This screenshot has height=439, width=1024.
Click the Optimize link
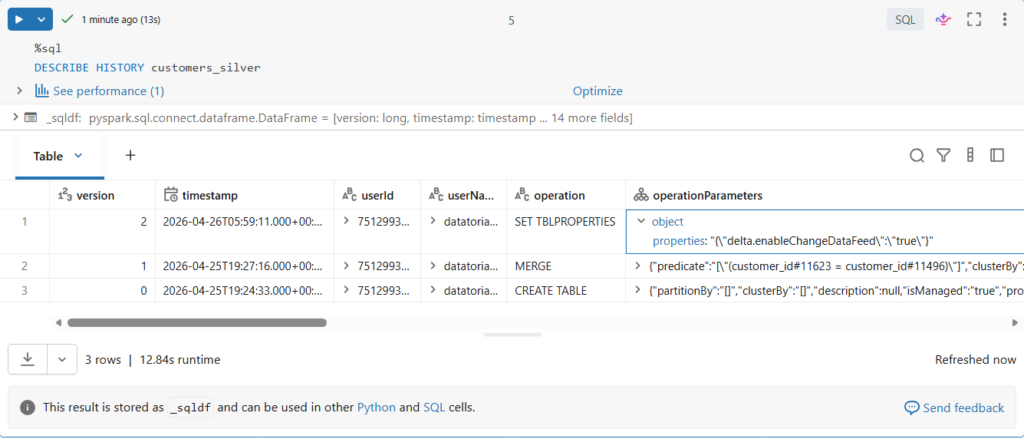(x=597, y=91)
